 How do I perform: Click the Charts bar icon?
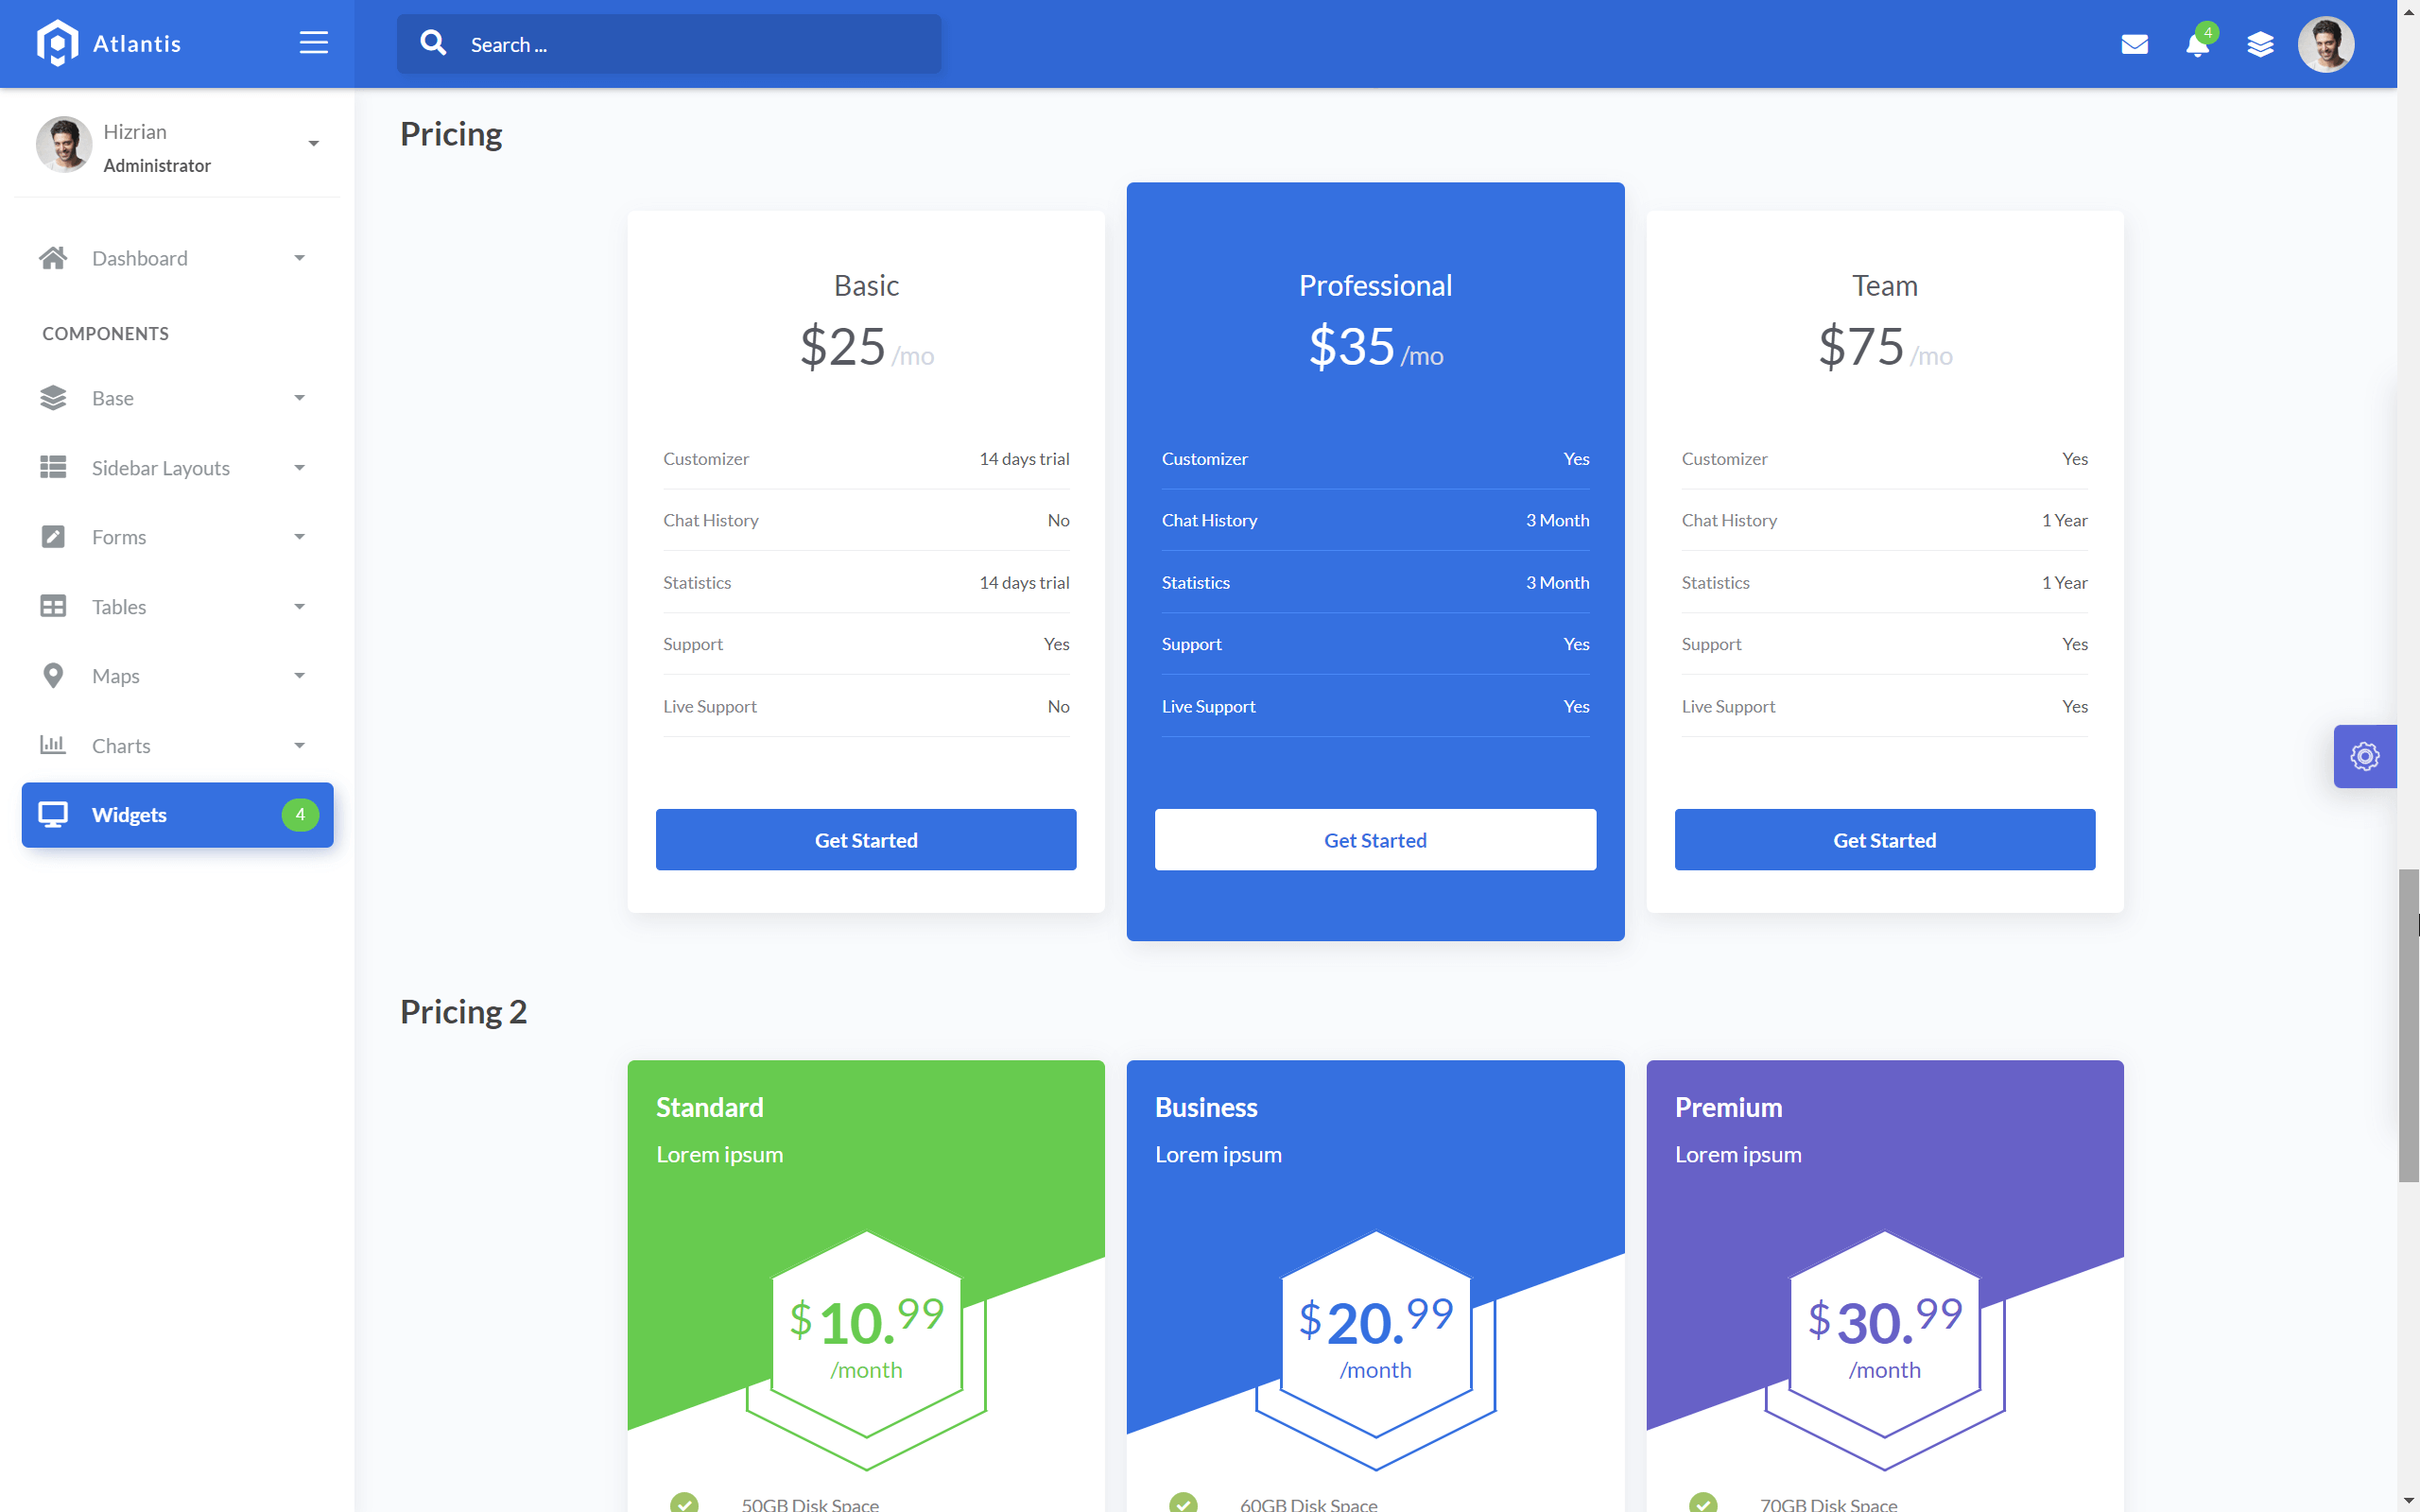pos(53,745)
